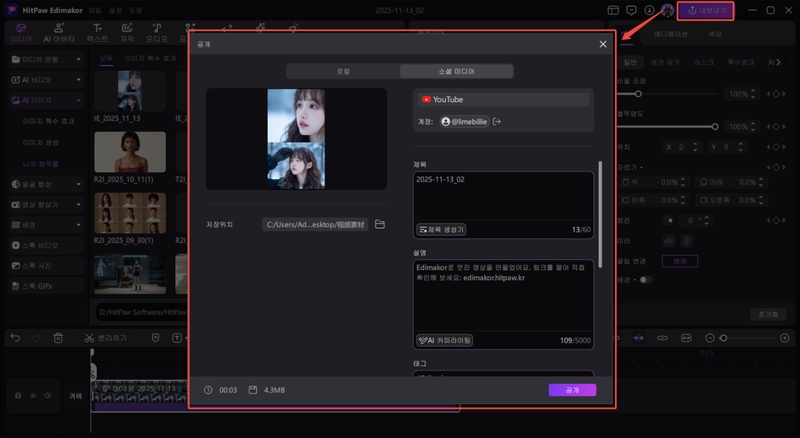Click the 제목 title text field
Image resolution: width=800 pixels, height=438 pixels.
[503, 197]
